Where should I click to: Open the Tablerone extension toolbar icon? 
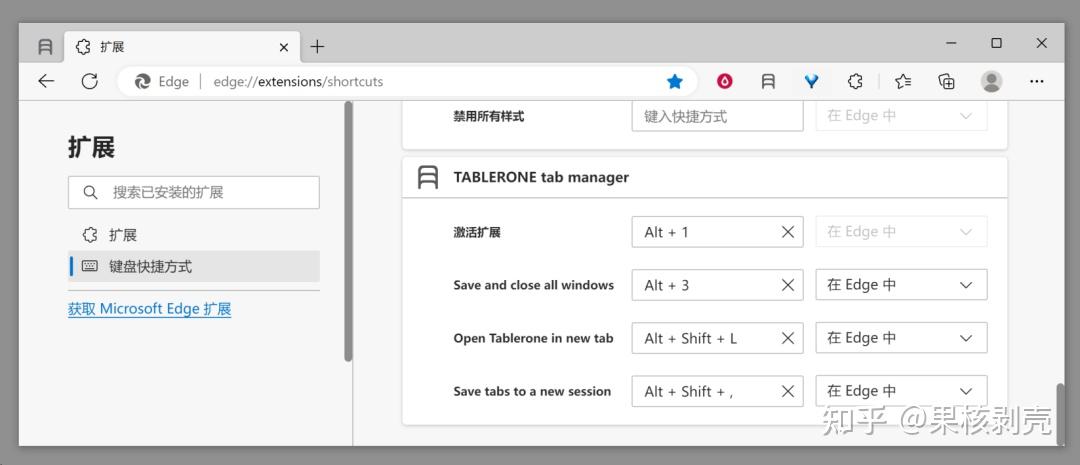[768, 82]
